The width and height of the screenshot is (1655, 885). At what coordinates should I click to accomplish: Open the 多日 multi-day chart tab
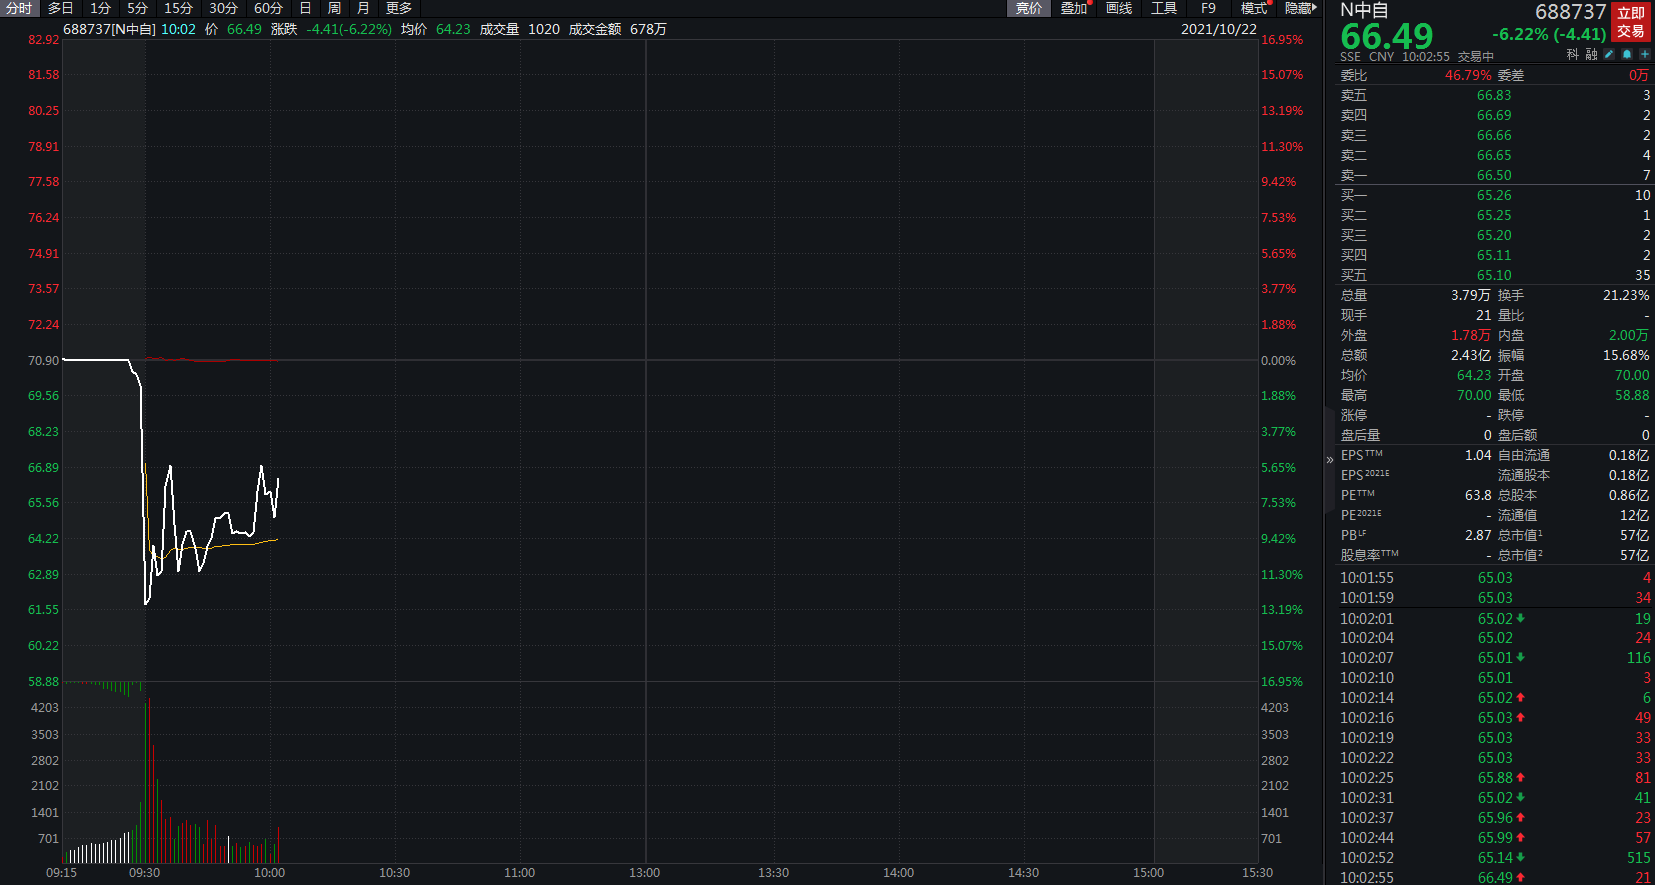tap(60, 8)
